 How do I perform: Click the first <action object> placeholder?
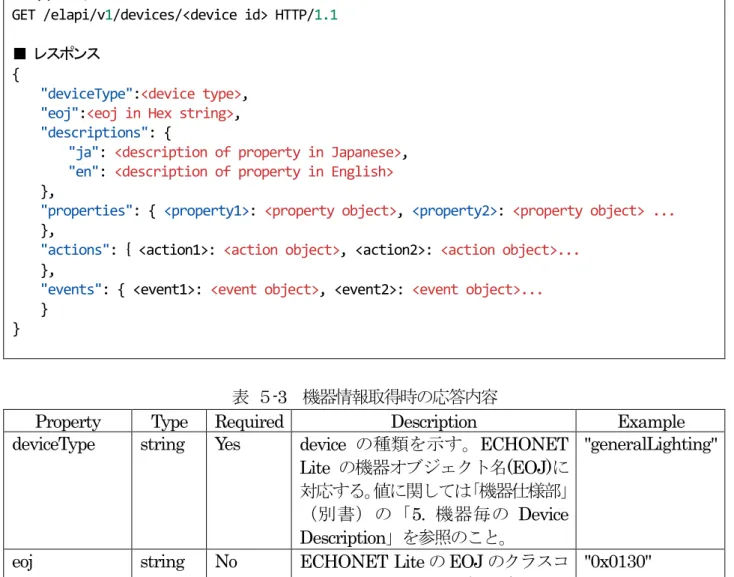coord(281,250)
